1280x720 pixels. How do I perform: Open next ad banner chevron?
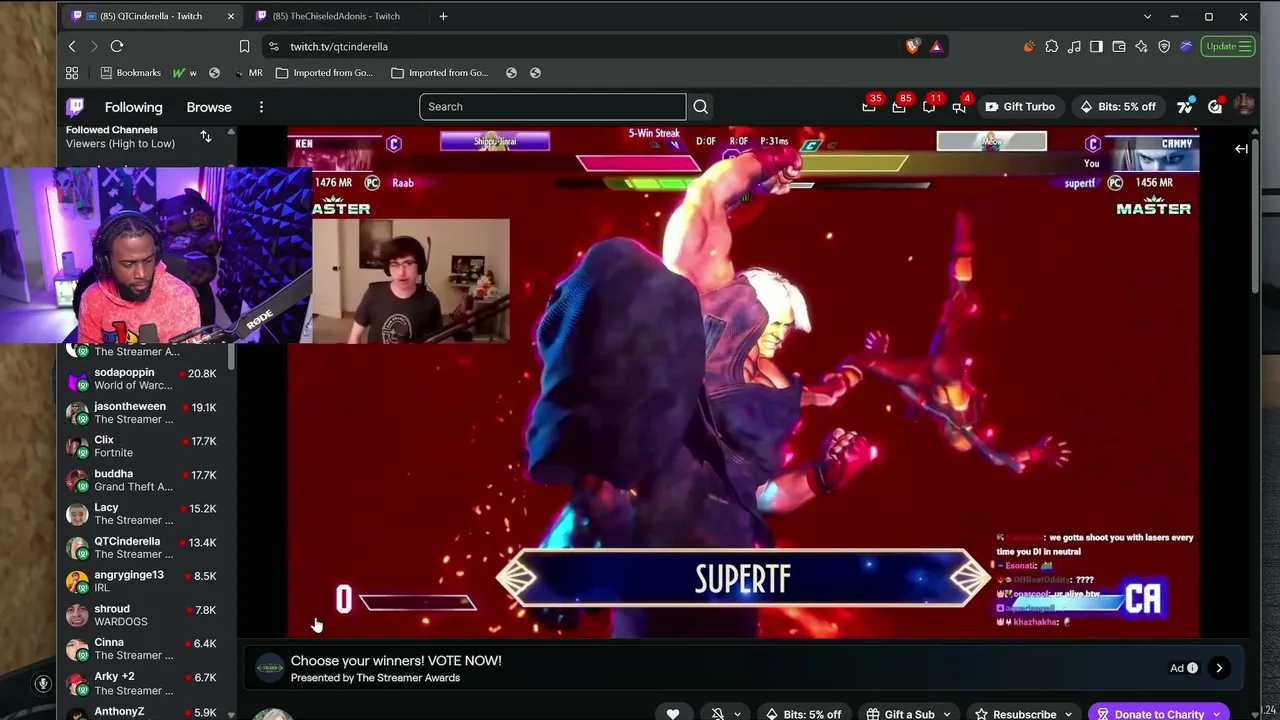1219,668
